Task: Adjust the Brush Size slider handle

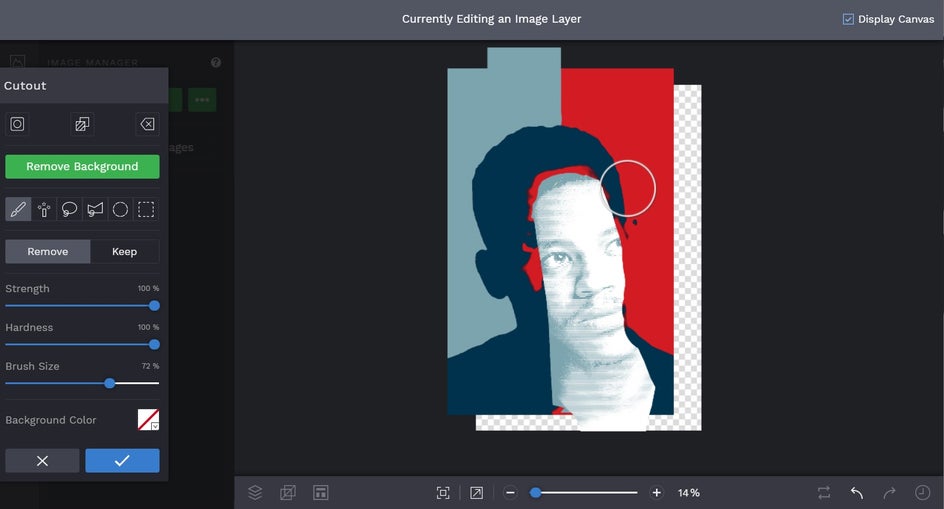Action: pos(110,383)
